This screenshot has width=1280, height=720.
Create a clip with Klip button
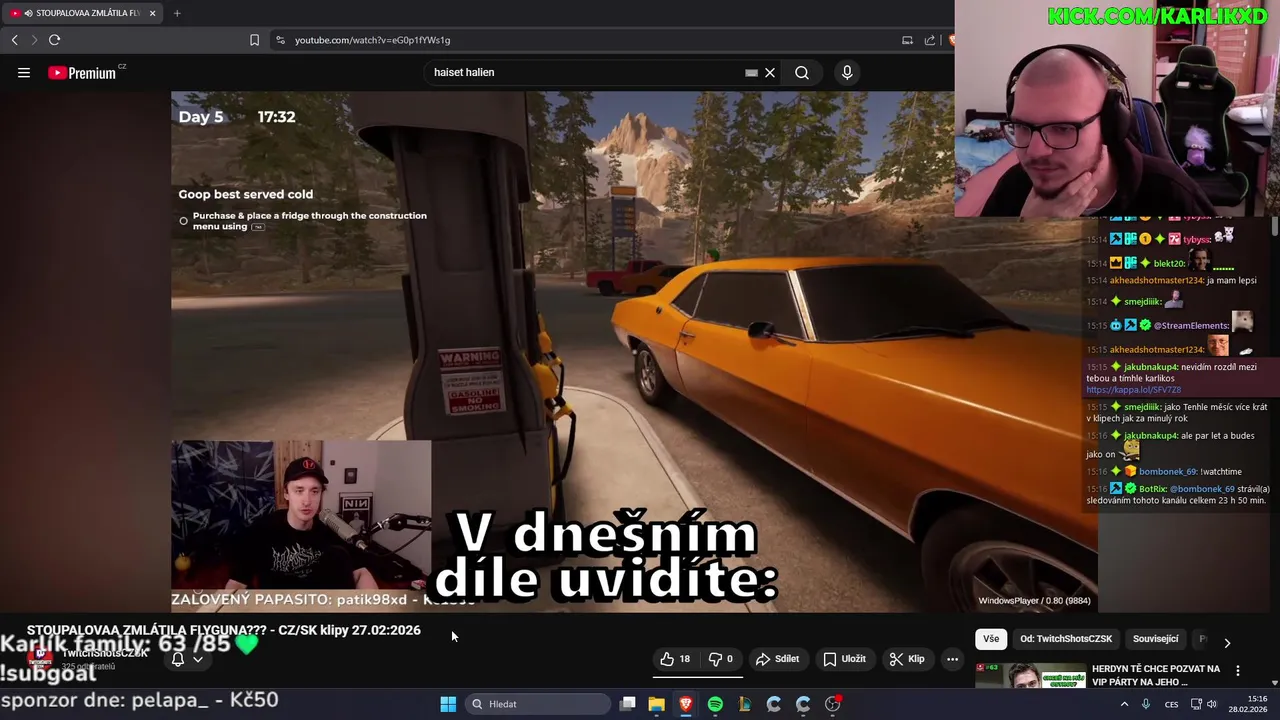pyautogui.click(x=906, y=659)
